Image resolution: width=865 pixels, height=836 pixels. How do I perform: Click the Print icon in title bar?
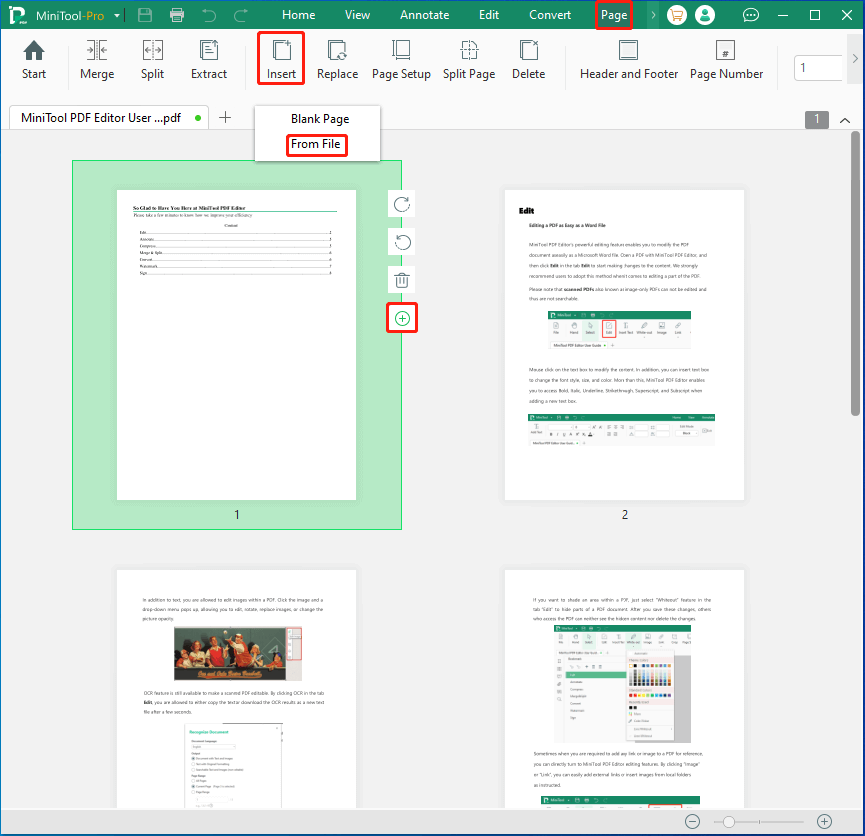pos(177,15)
